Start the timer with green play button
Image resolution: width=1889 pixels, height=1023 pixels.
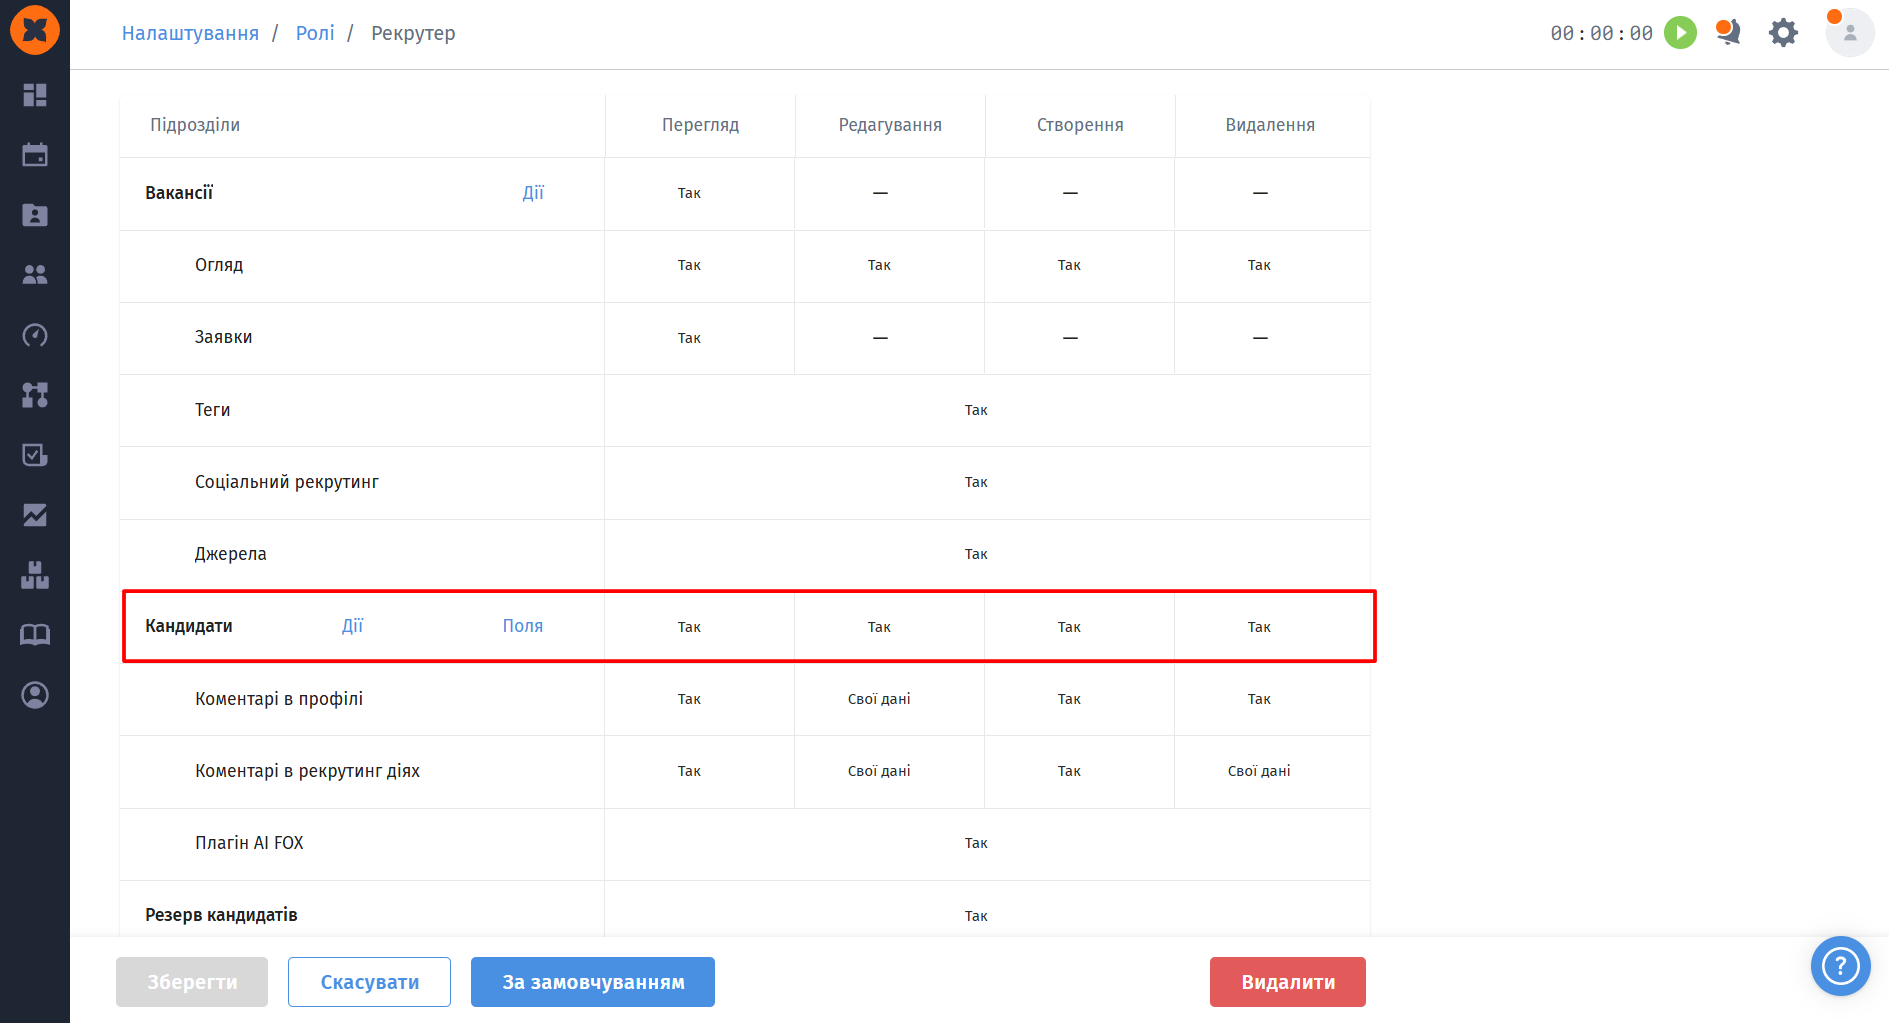(1680, 33)
